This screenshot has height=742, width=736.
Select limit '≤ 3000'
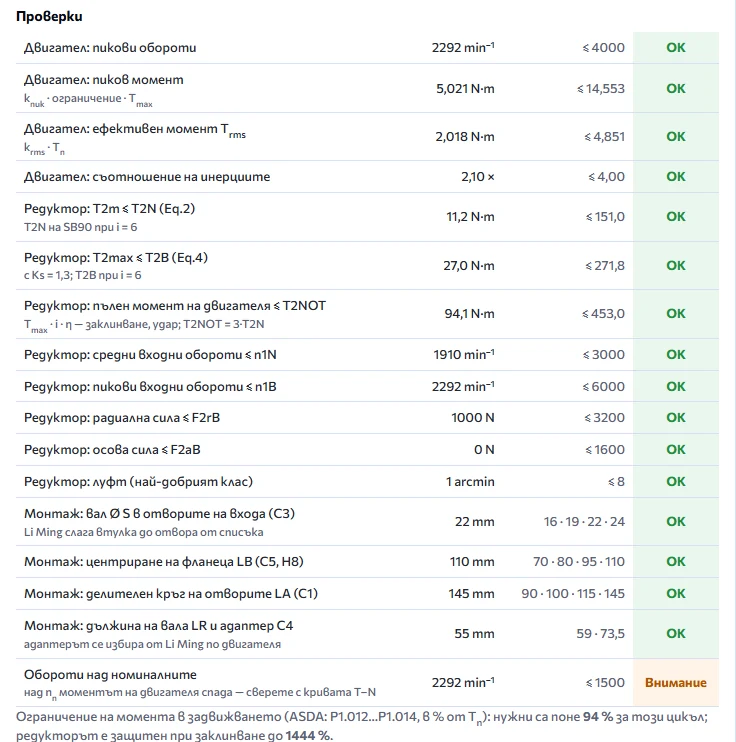click(604, 354)
